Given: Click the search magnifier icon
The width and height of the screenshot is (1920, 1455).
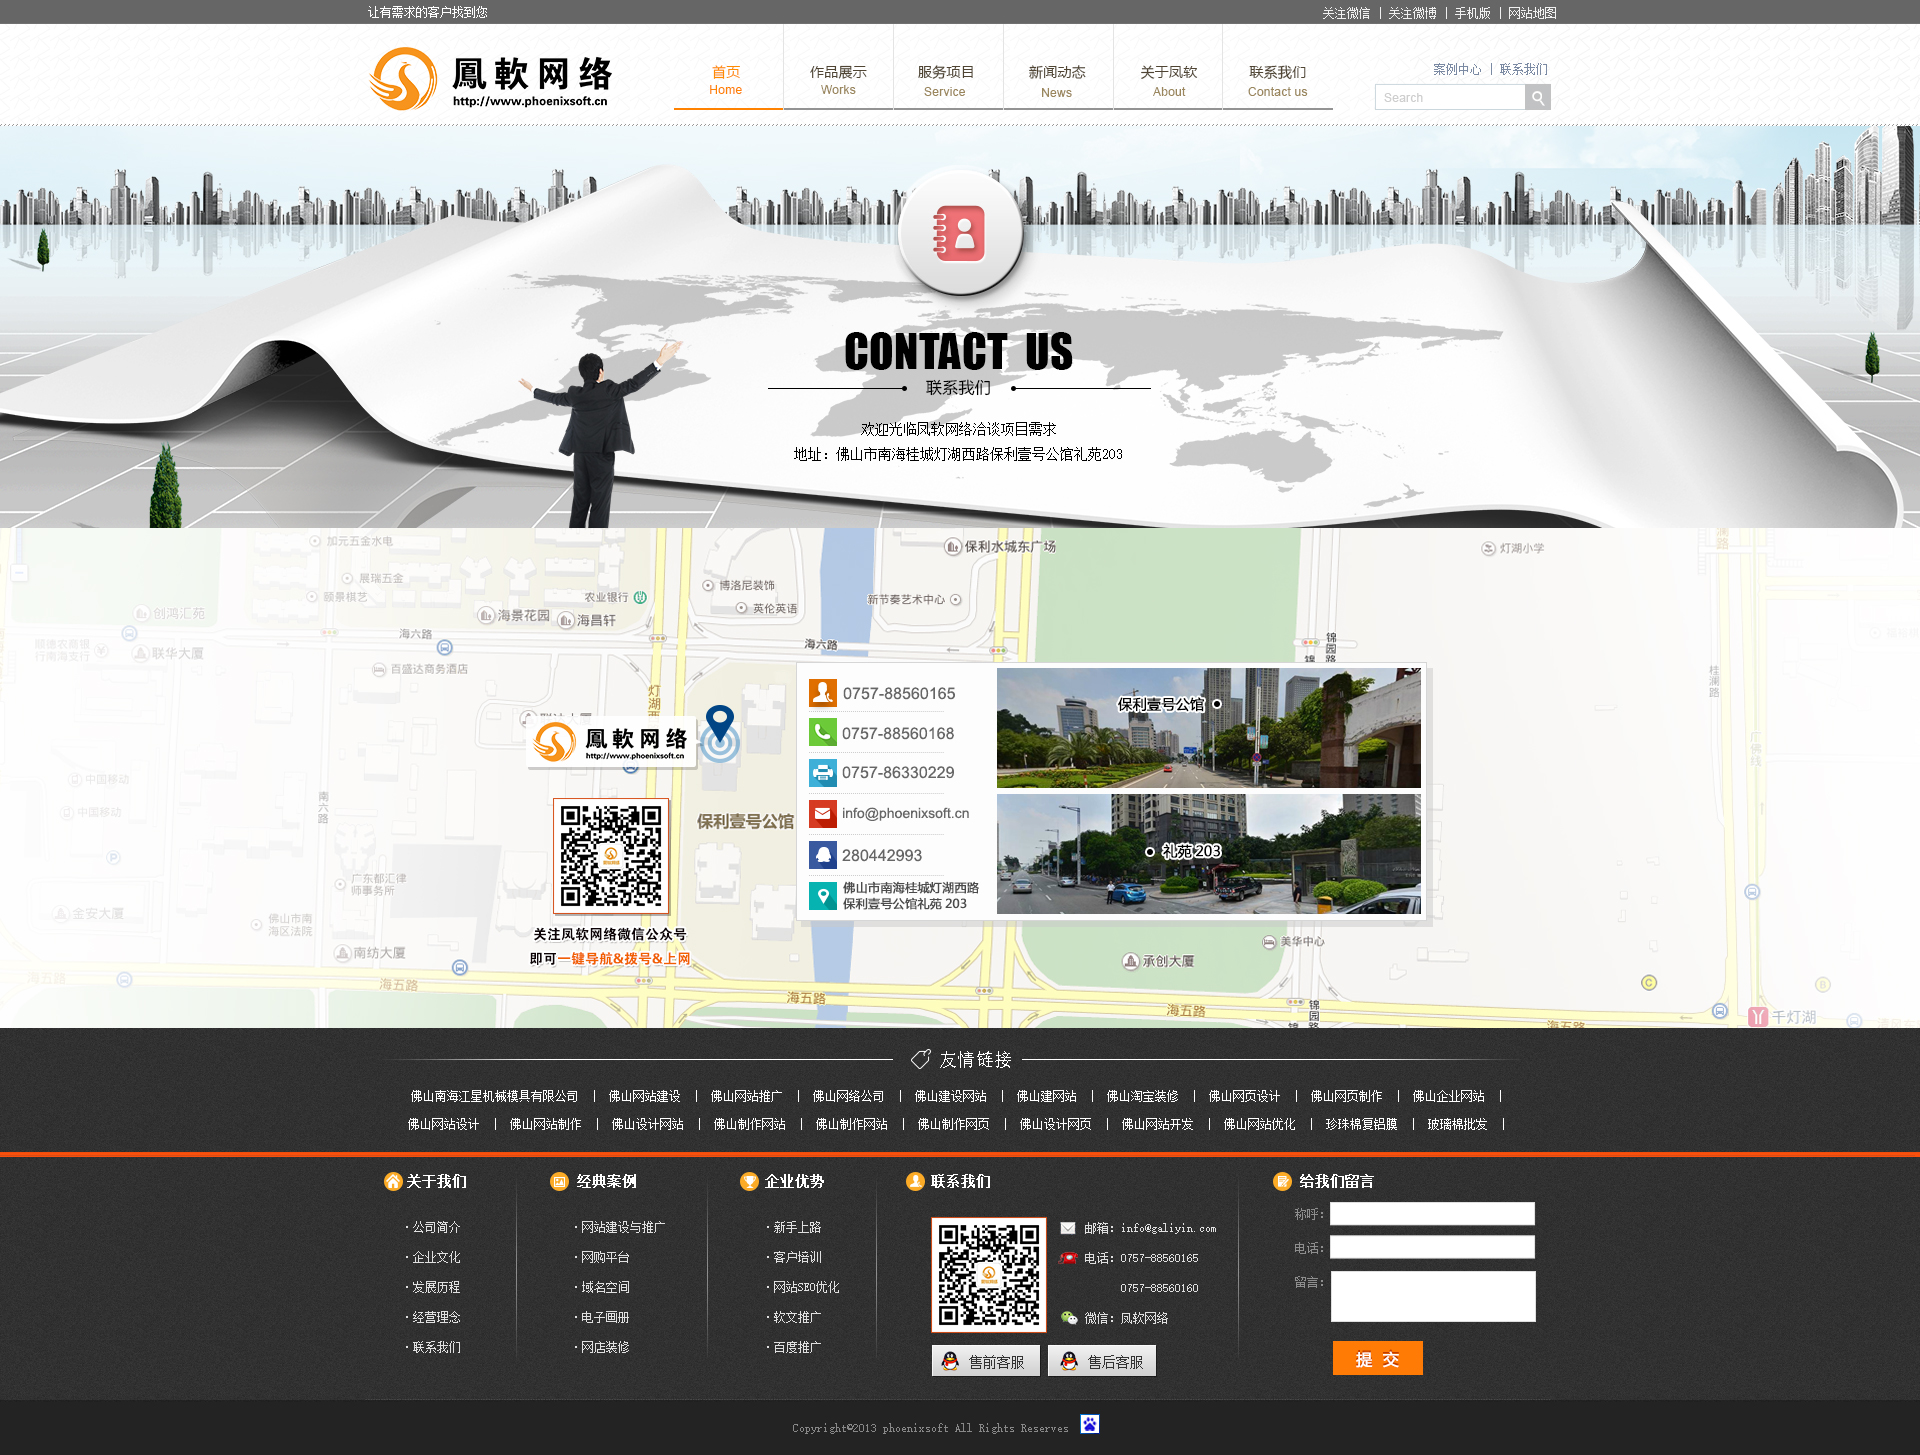Looking at the screenshot, I should point(1538,97).
